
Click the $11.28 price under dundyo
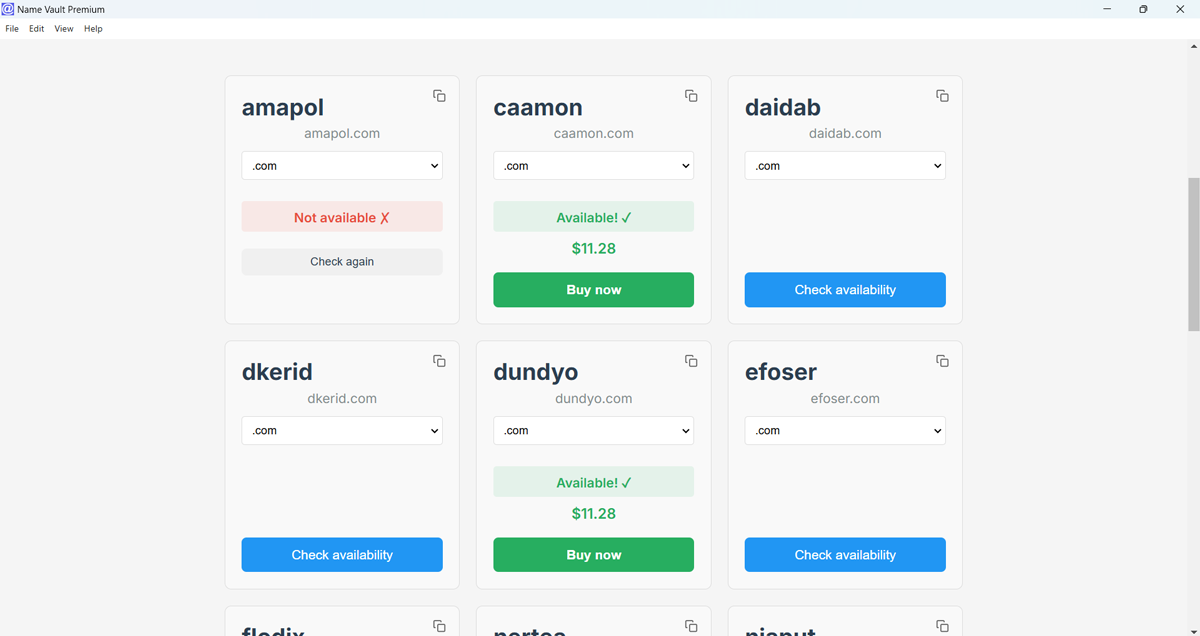594,513
